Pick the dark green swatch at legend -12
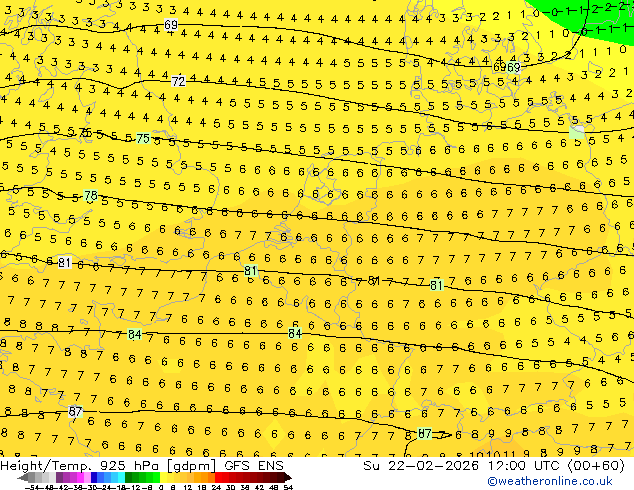This screenshot has height=490, width=634. [129, 478]
